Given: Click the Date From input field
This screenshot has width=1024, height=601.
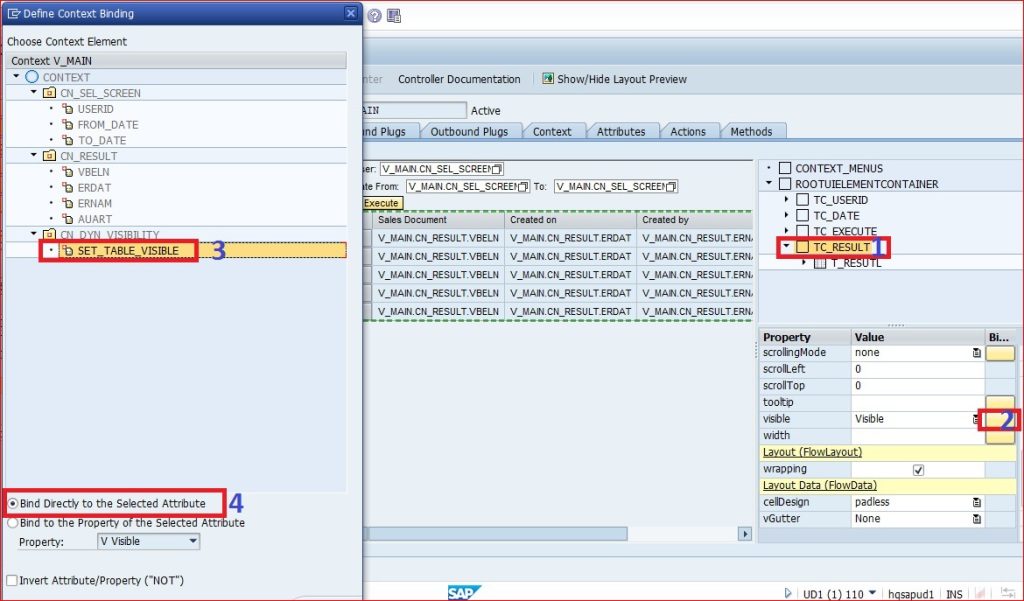Looking at the screenshot, I should click(468, 187).
